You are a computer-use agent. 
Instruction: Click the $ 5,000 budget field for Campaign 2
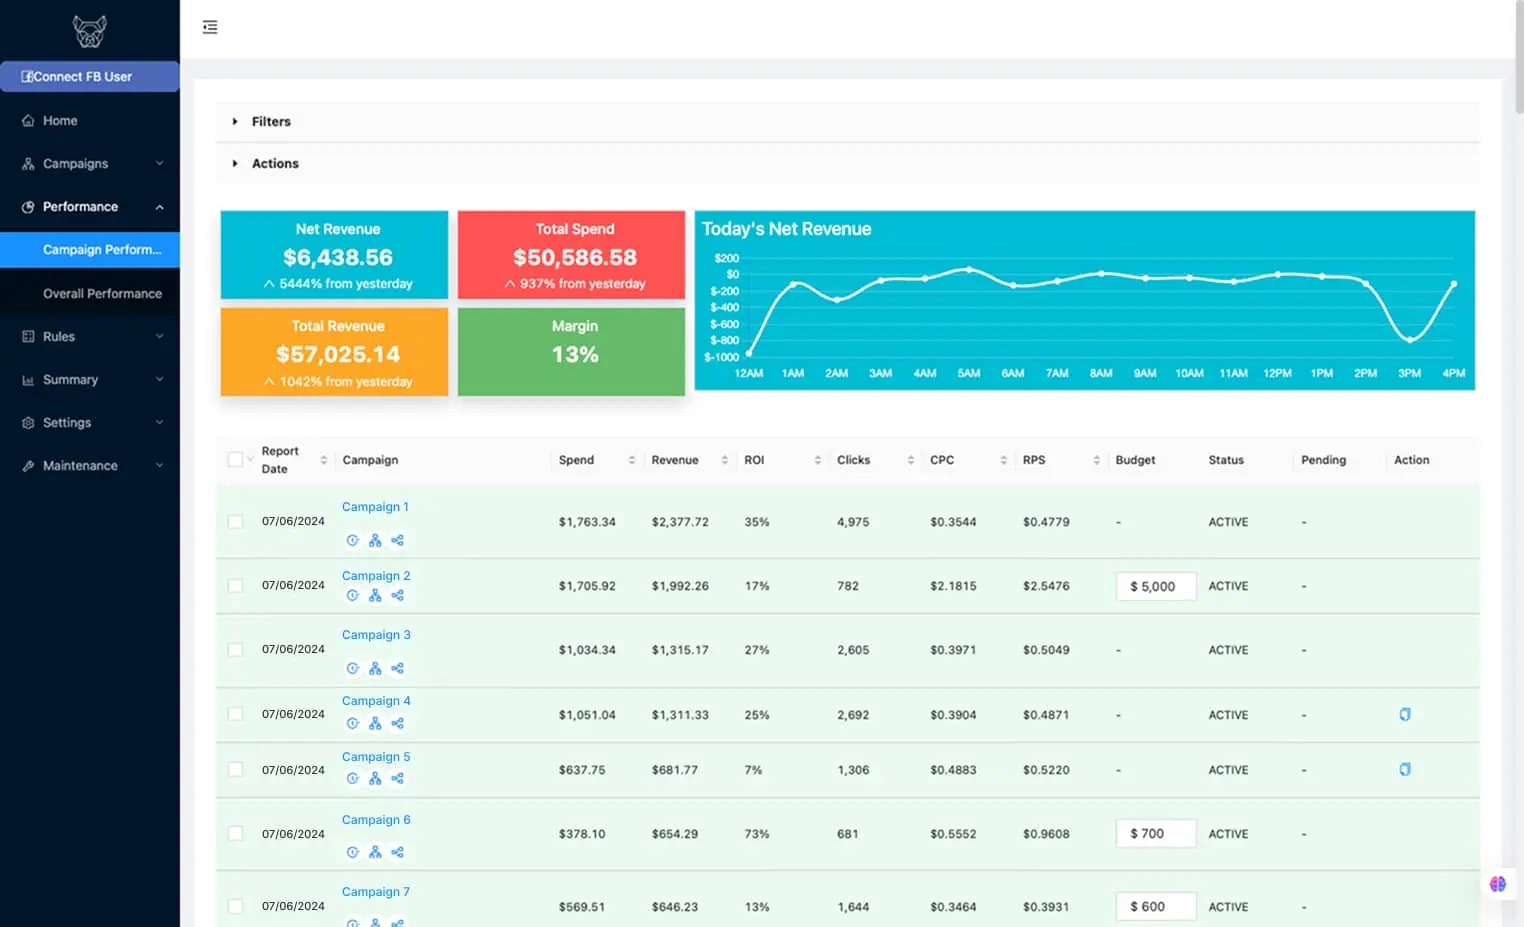coord(1155,586)
